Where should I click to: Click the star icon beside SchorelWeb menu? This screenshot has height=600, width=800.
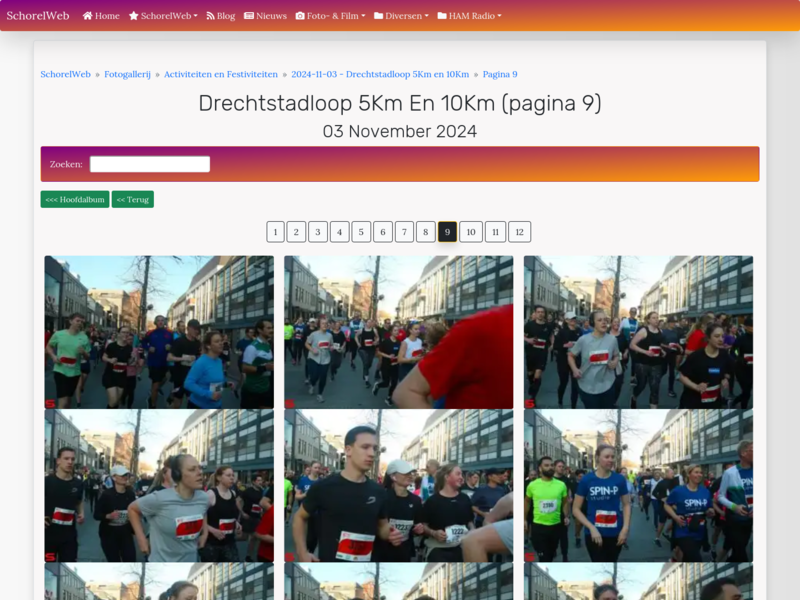click(134, 16)
